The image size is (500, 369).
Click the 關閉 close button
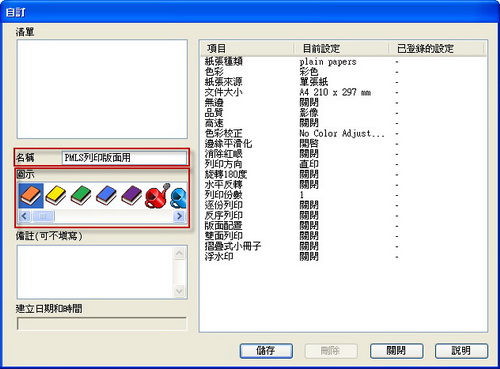(x=396, y=351)
